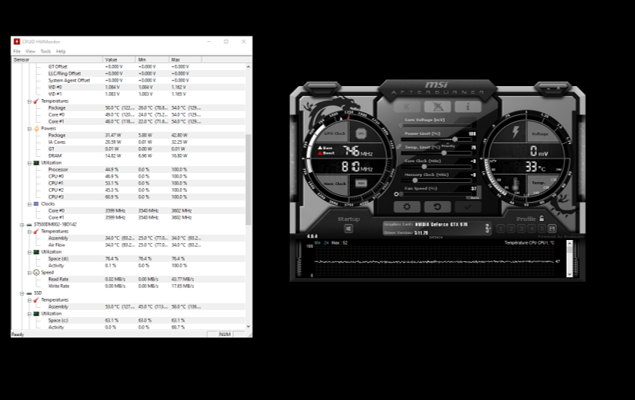Click the Sensor column header

pos(57,60)
